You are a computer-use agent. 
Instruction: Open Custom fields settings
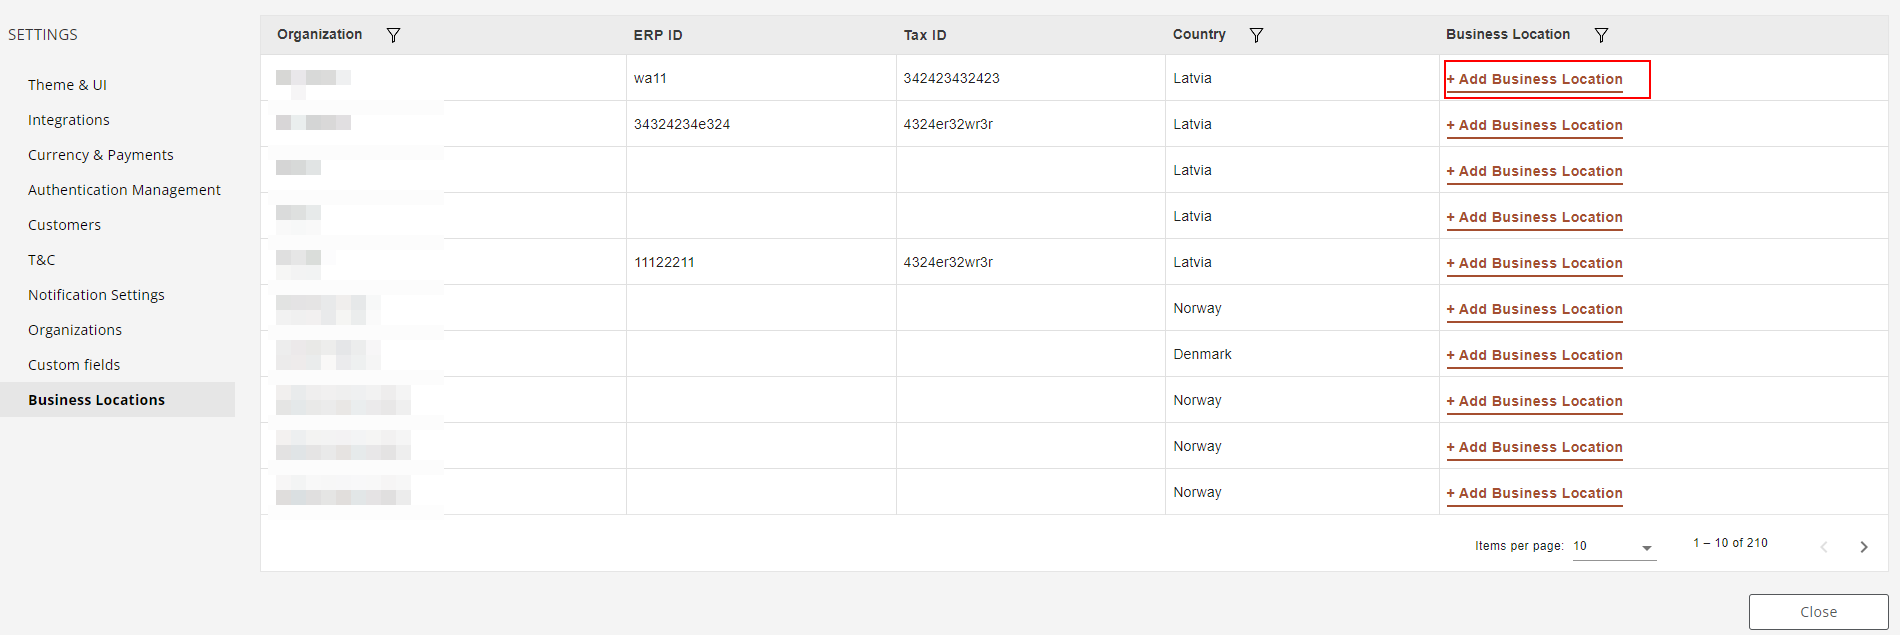coord(74,365)
